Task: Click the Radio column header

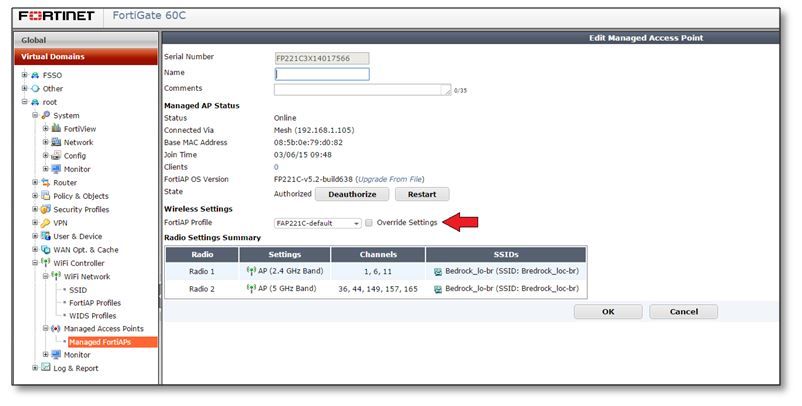Action: tap(202, 254)
